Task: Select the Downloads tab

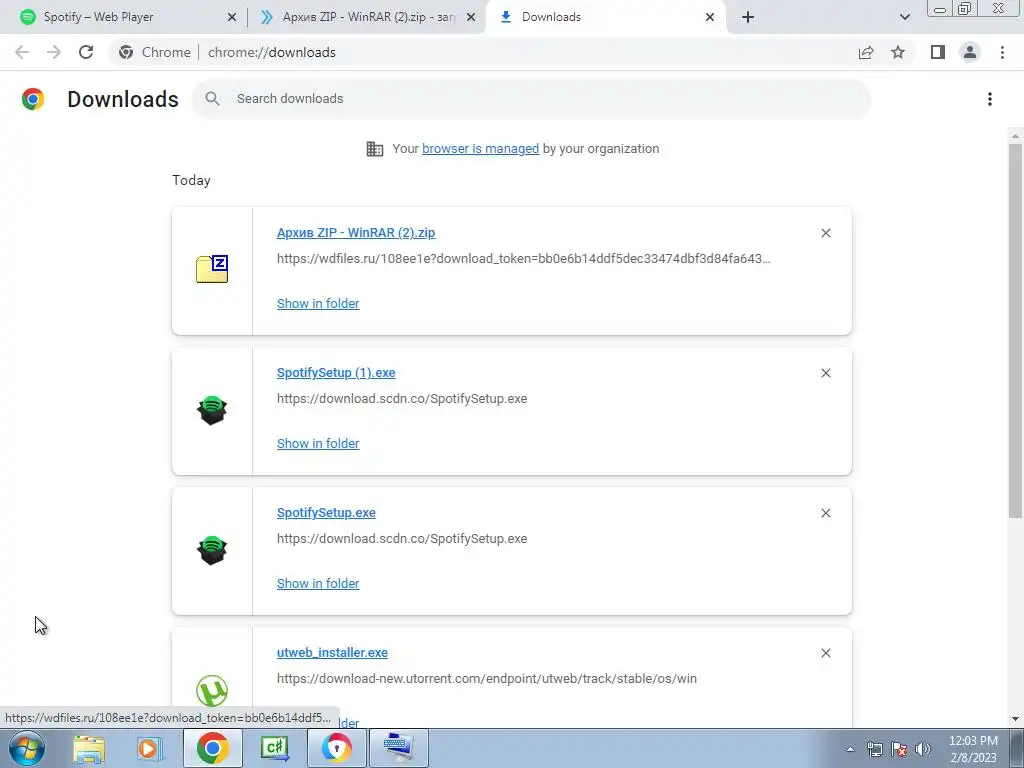Action: click(604, 17)
